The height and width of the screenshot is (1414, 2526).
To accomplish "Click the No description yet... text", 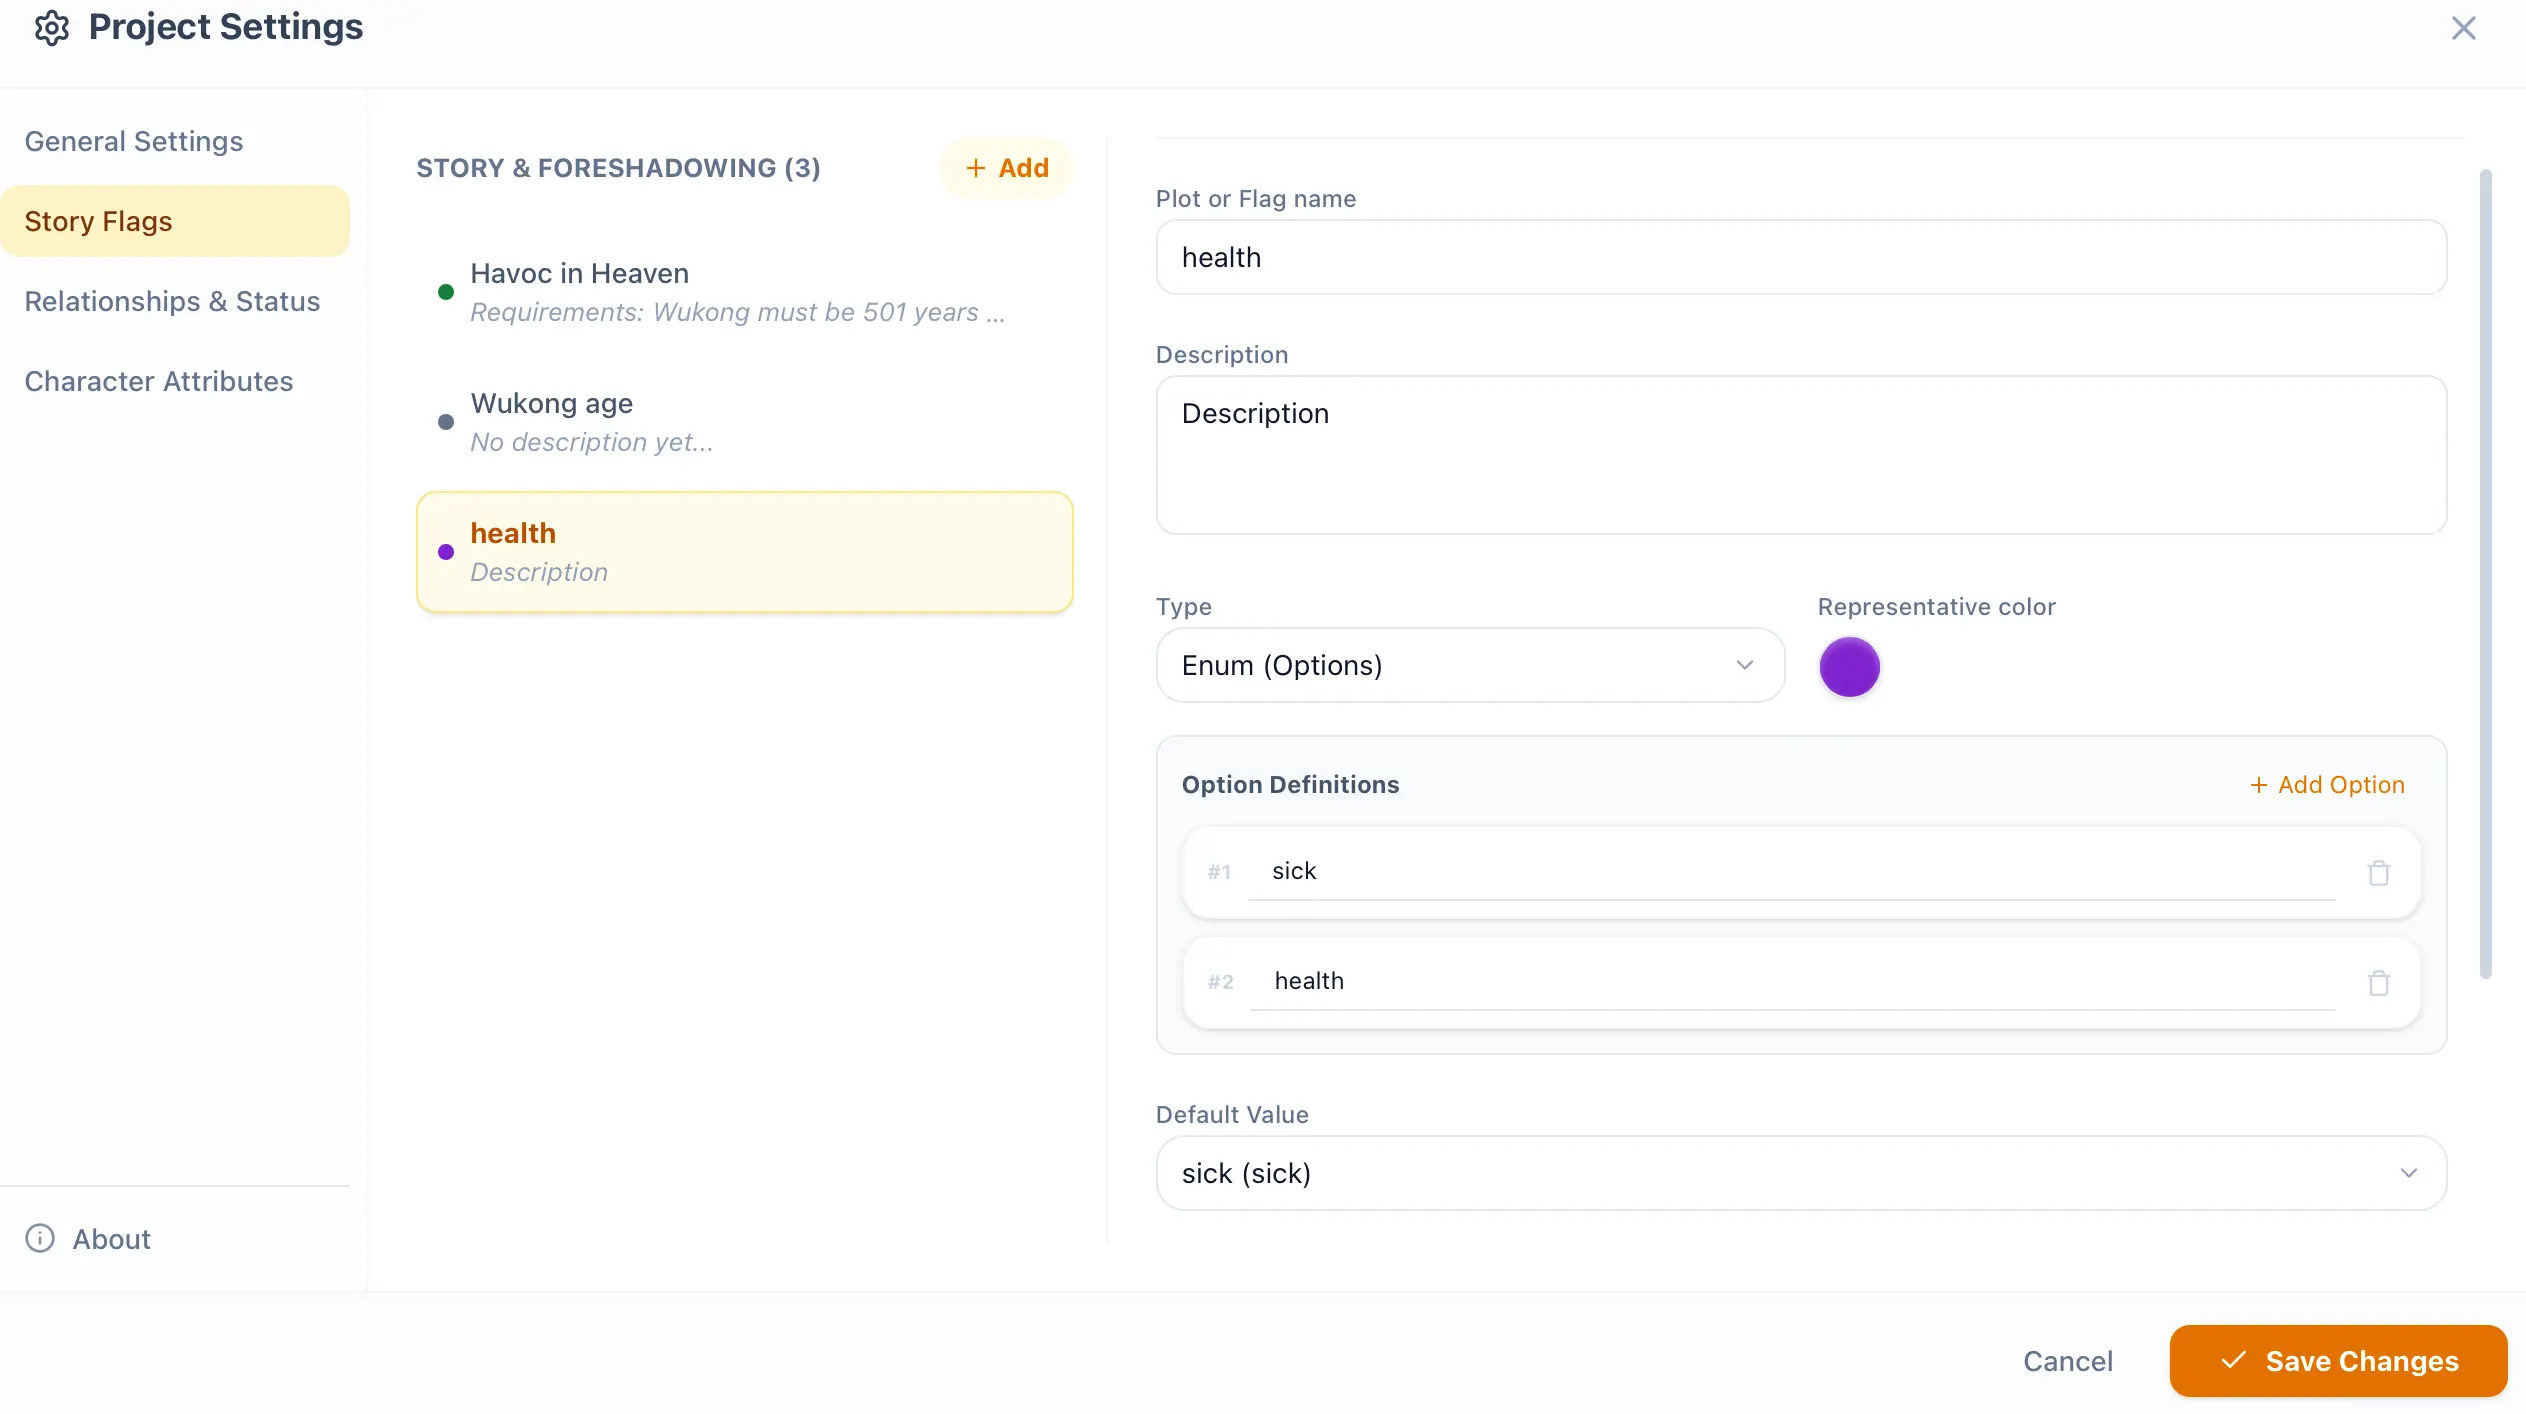I will pyautogui.click(x=592, y=442).
